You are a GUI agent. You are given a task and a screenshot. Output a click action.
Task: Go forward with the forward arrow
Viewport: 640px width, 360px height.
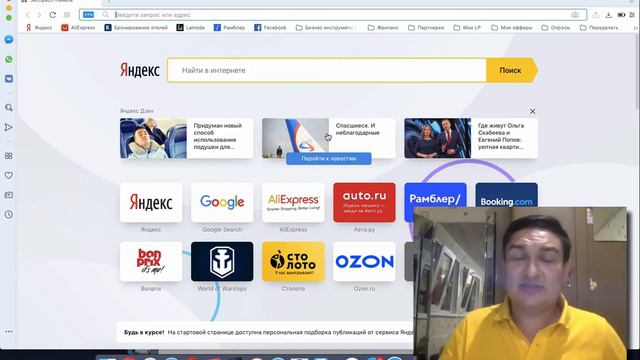40,15
